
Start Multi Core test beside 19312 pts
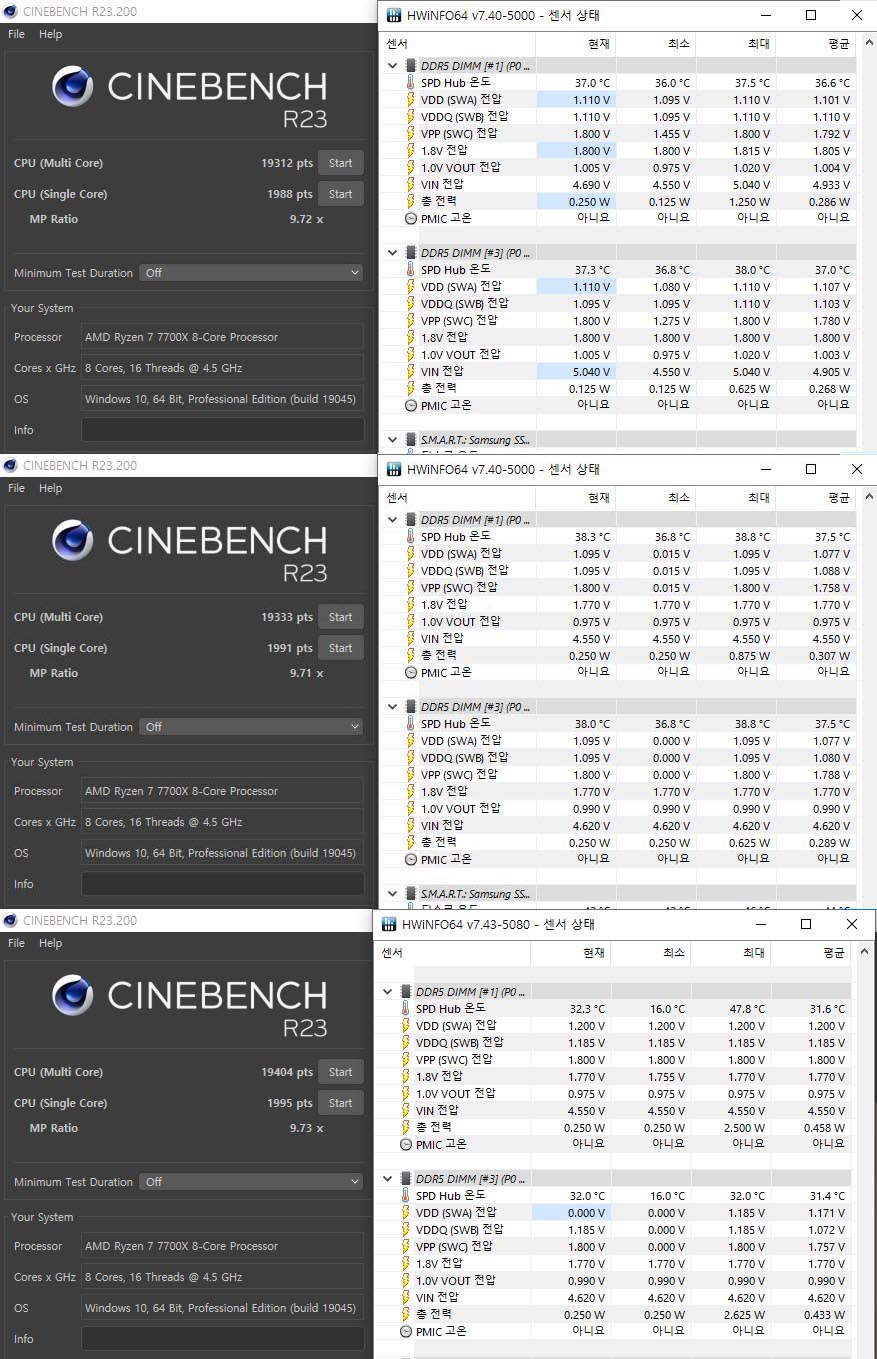[x=340, y=163]
